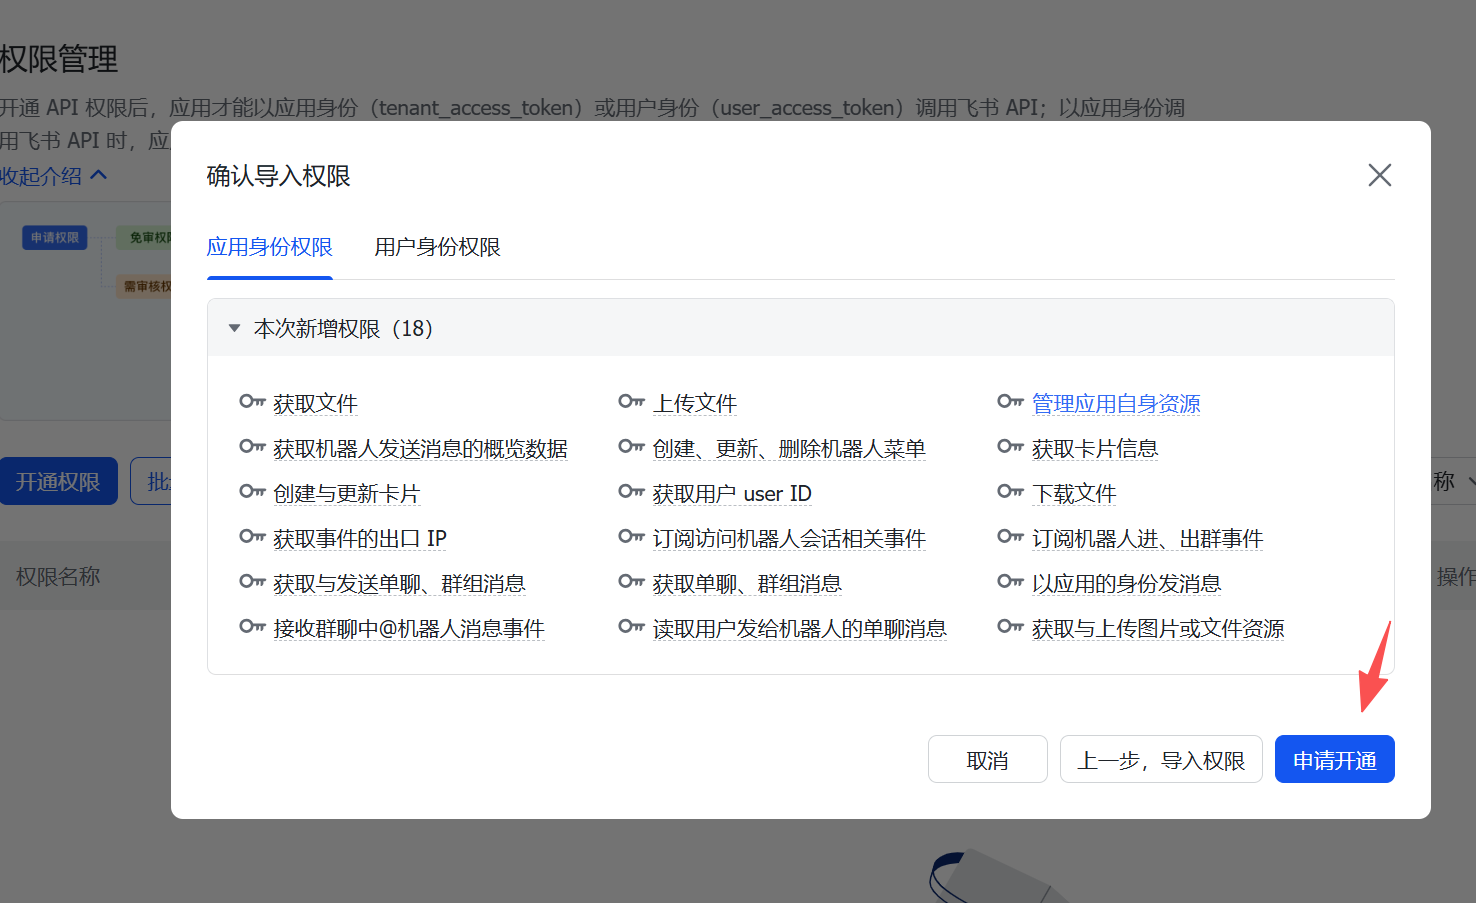1476x903 pixels.
Task: Select 获取文件 permission text
Action: tap(315, 403)
